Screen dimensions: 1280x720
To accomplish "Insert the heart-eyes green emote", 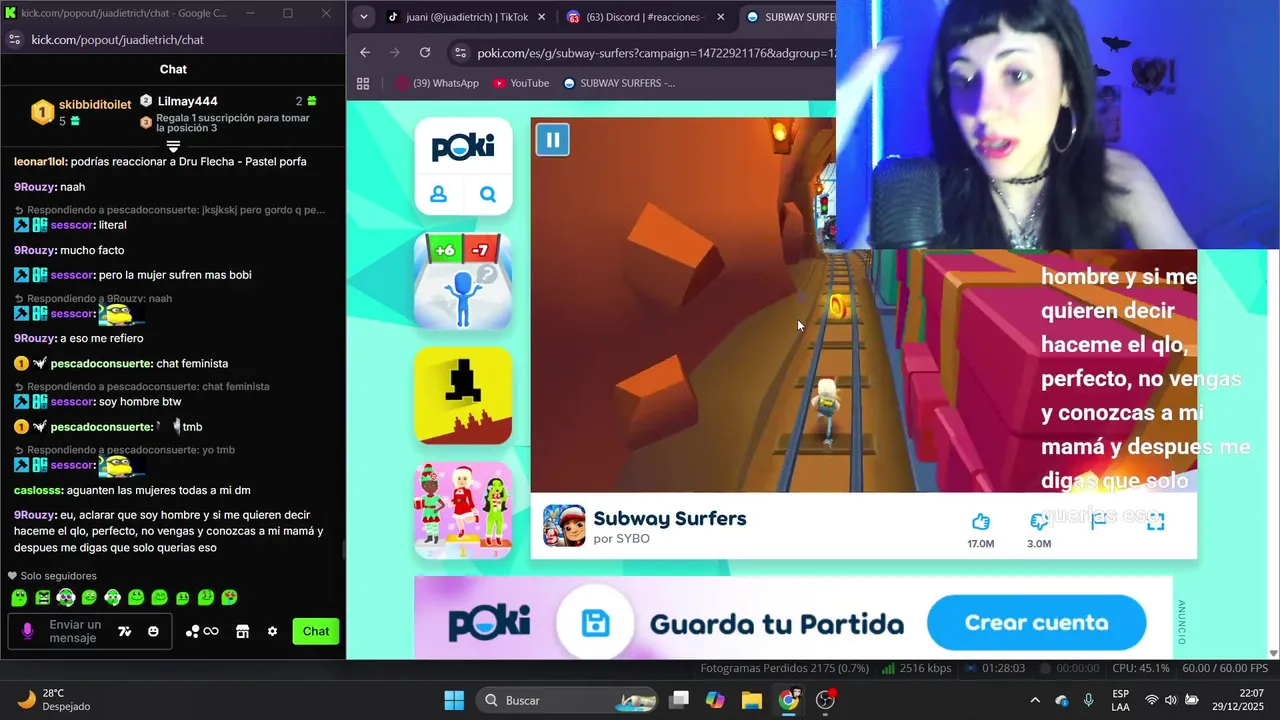I will pyautogui.click(x=229, y=598).
